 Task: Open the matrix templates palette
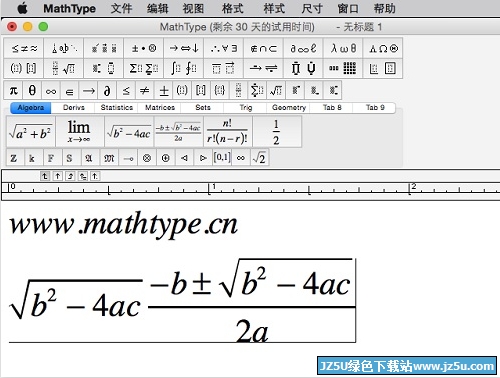click(343, 68)
